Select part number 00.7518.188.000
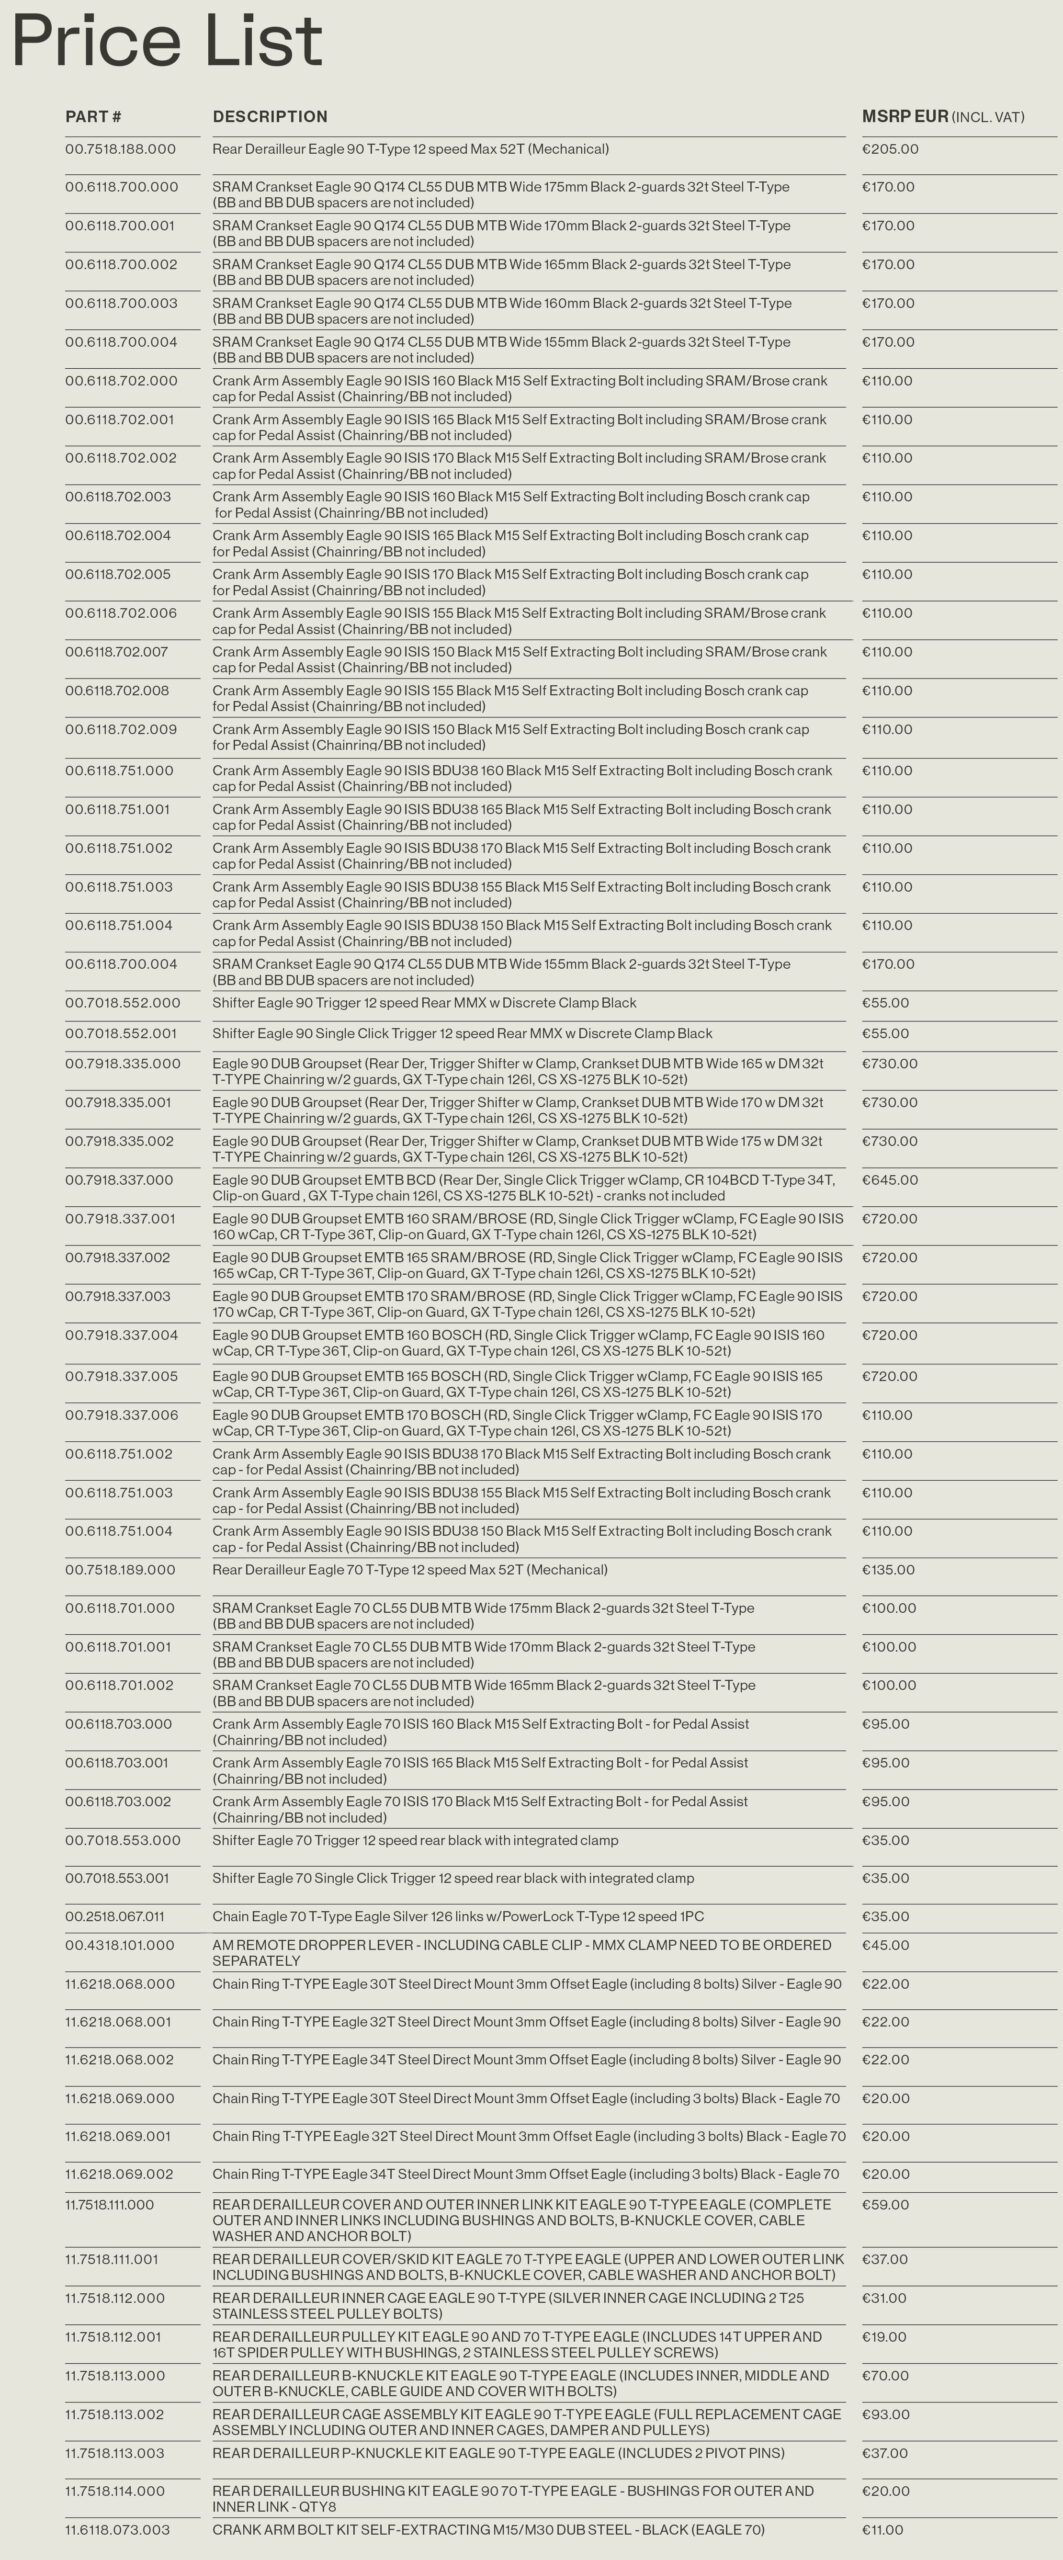 [120, 149]
